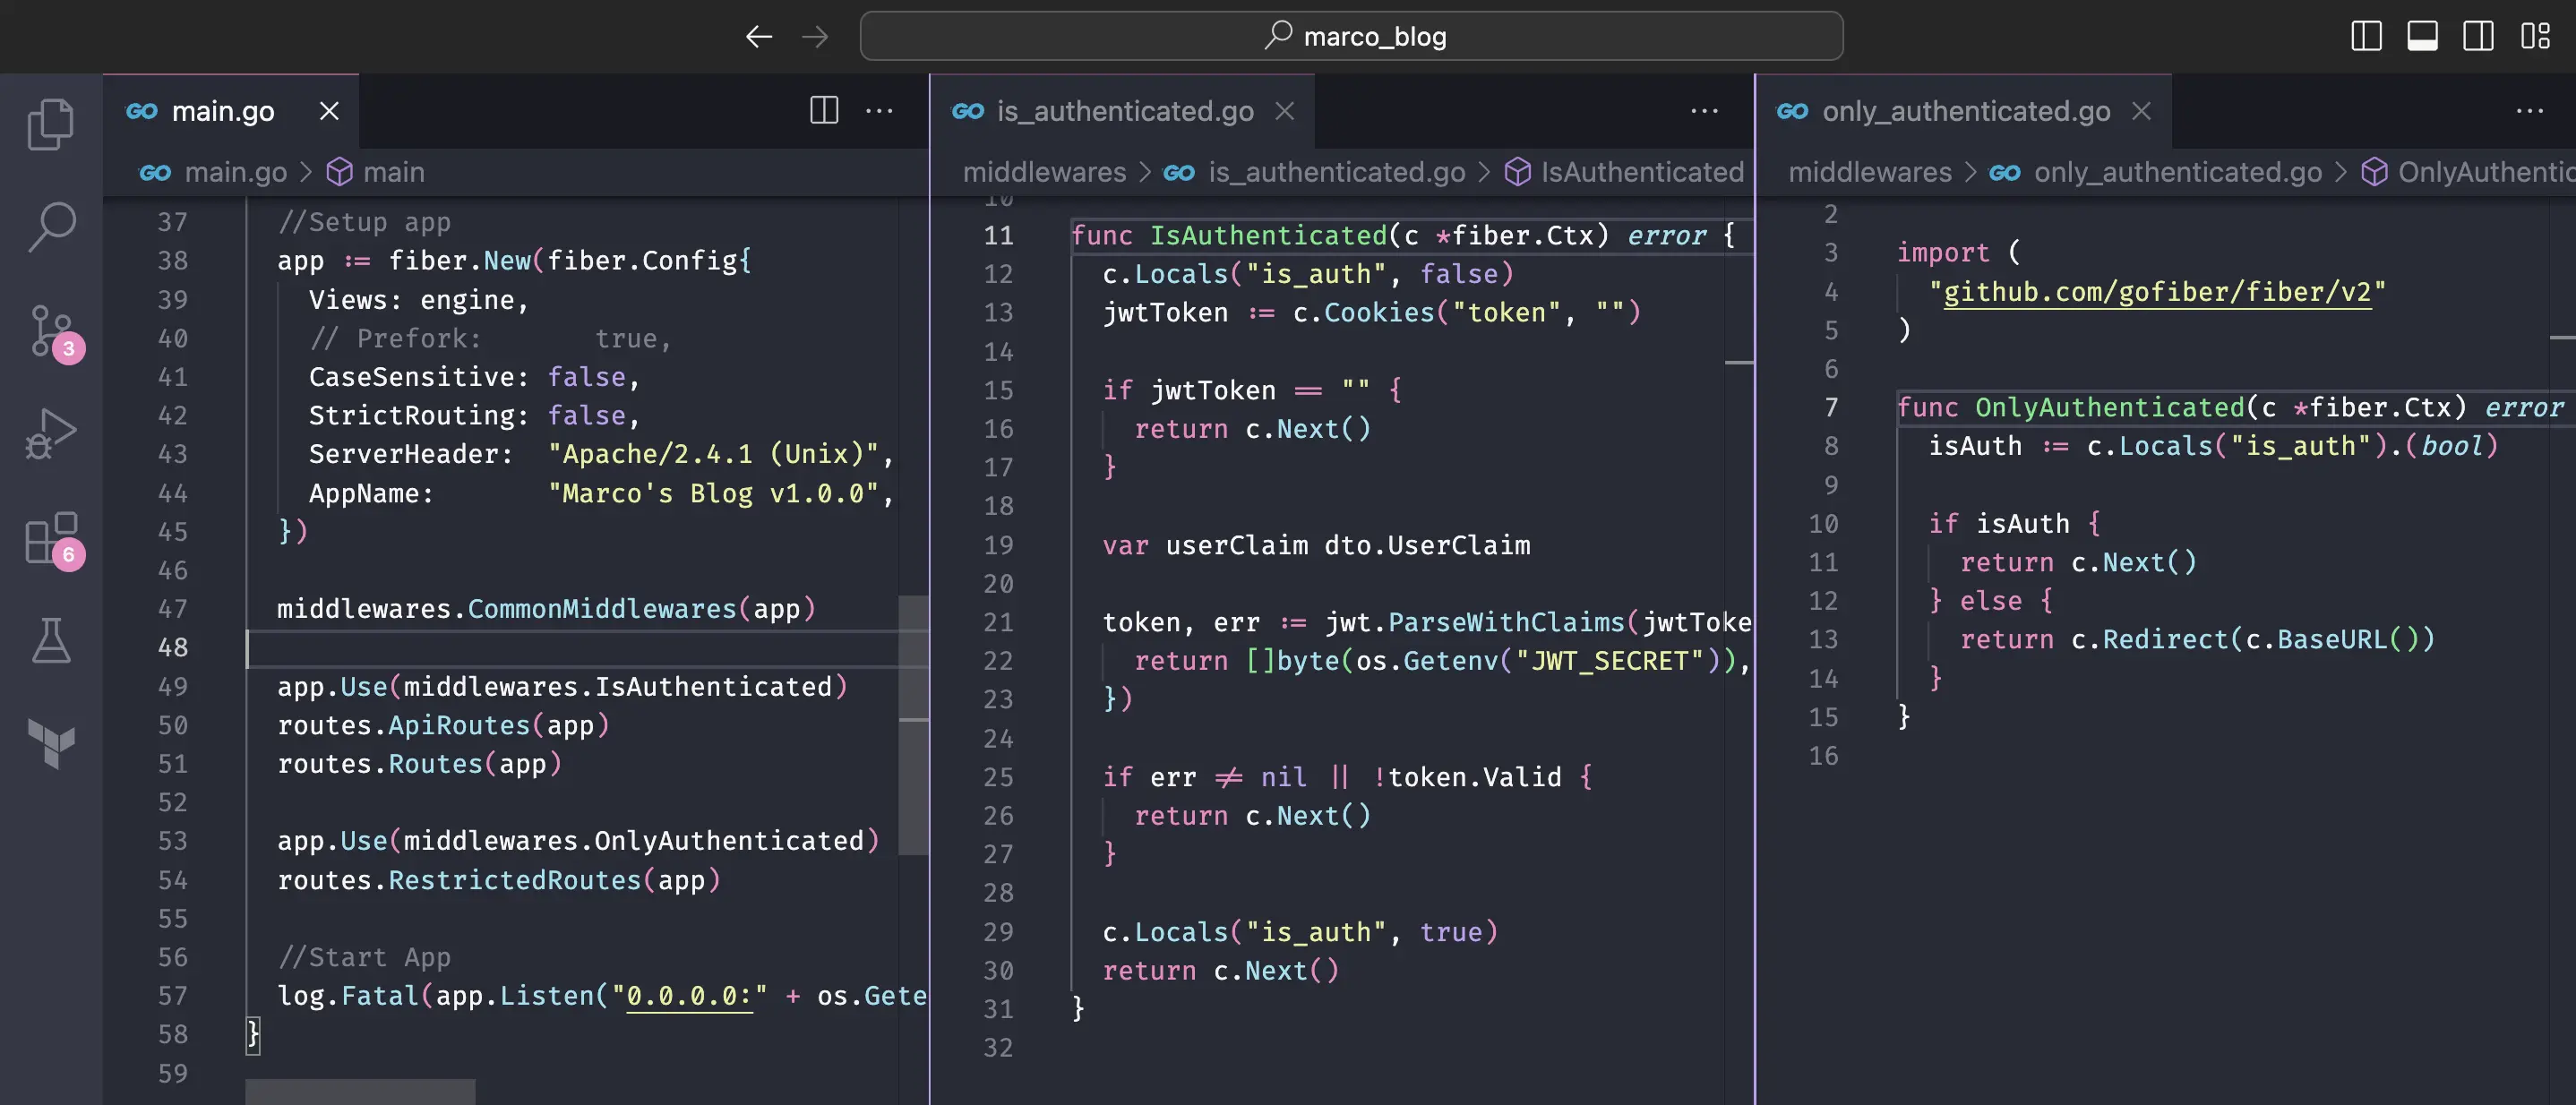Viewport: 2576px width, 1105px height.
Task: Close the is_authenticated.go tab
Action: pyautogui.click(x=1285, y=111)
